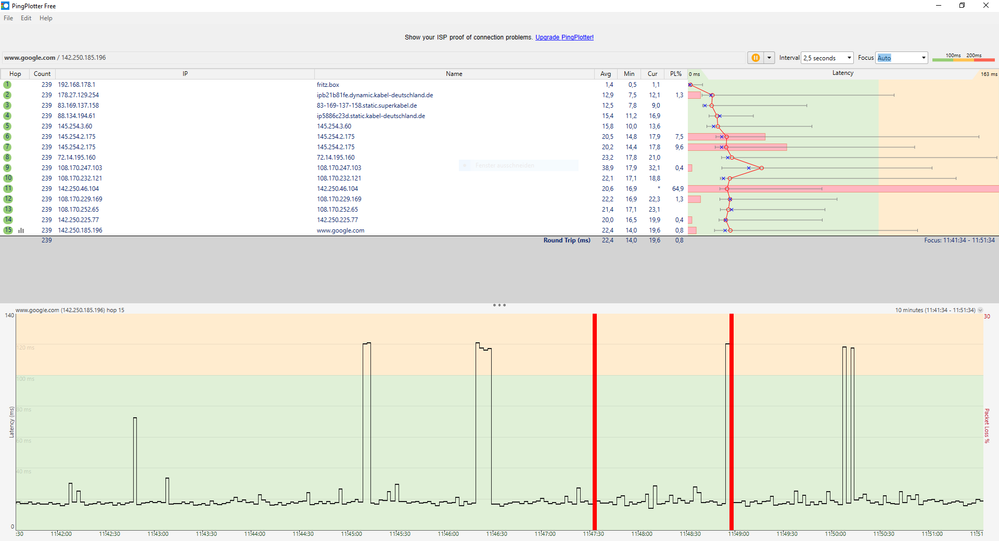Sort by the Count column header
999x541 pixels.
click(x=42, y=74)
